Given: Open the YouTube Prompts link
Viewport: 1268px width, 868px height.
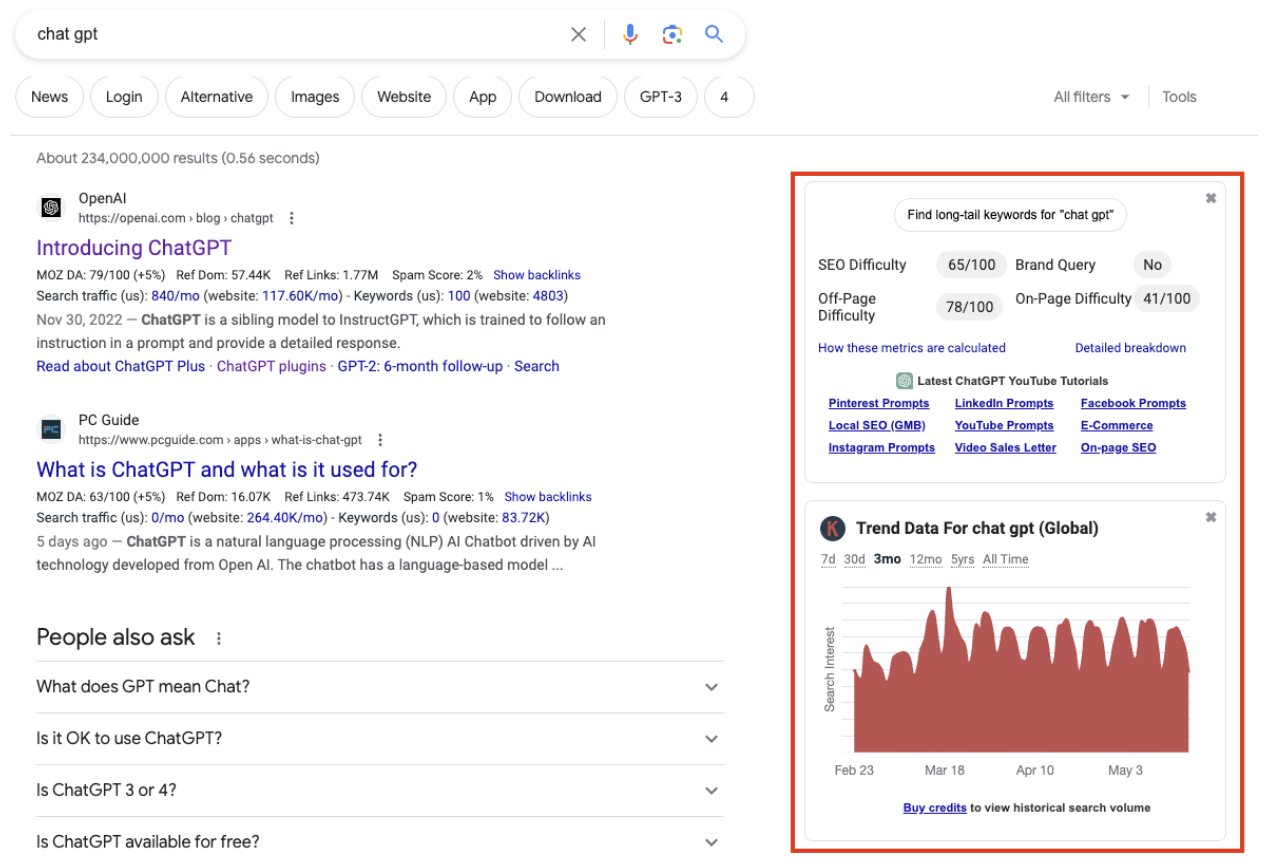Looking at the screenshot, I should (x=1004, y=426).
